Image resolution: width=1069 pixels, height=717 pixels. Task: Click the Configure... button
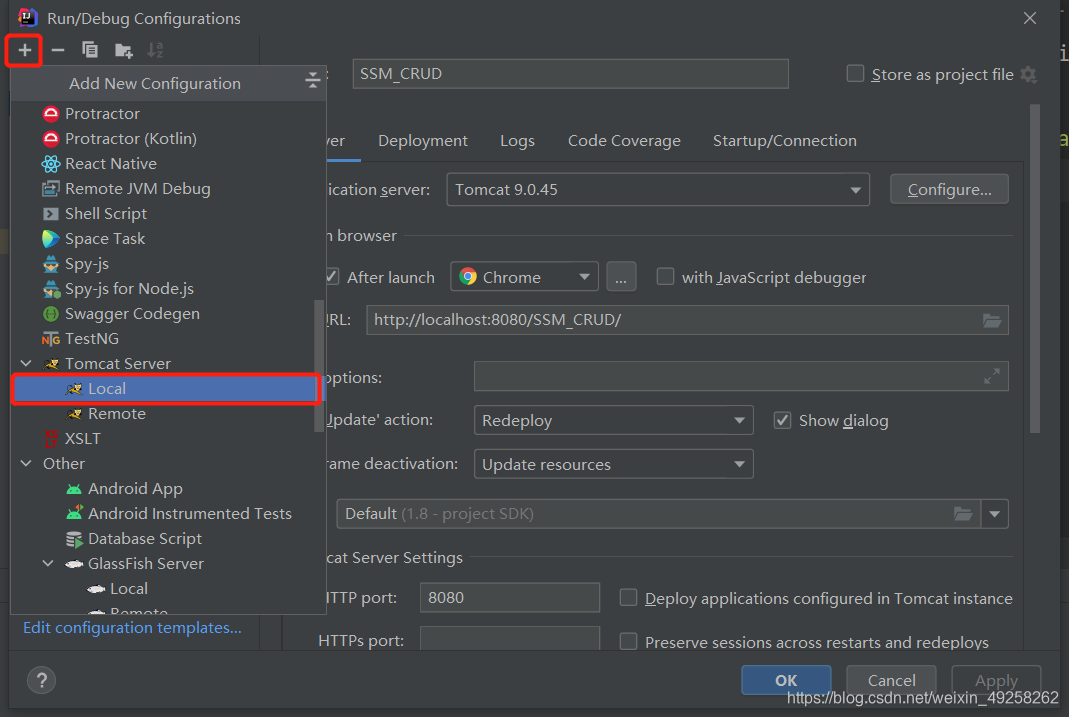click(x=949, y=189)
